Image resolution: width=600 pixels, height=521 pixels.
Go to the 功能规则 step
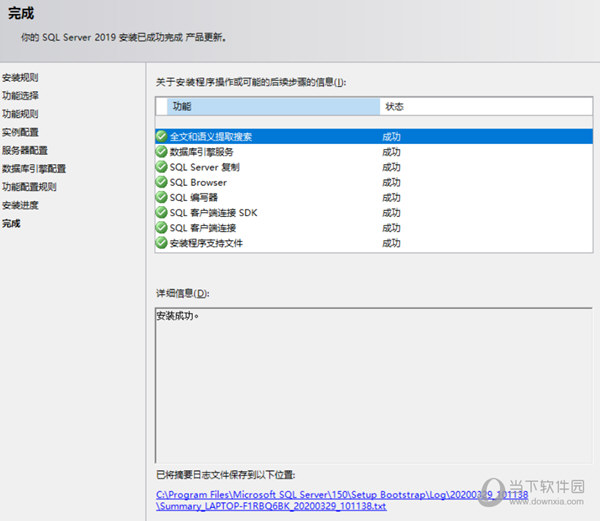click(x=20, y=114)
